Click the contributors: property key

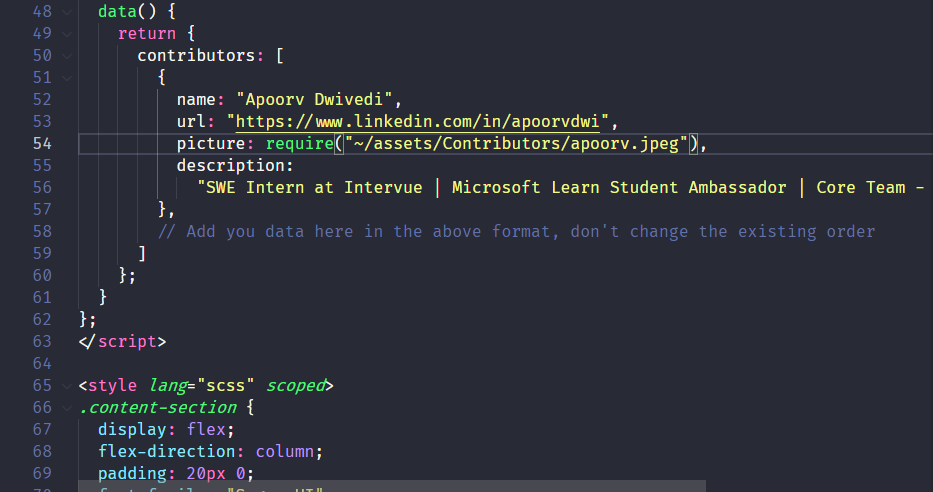tap(201, 55)
